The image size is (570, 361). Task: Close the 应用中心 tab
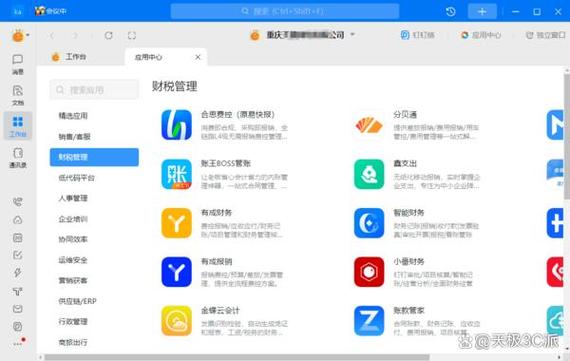coord(198,57)
